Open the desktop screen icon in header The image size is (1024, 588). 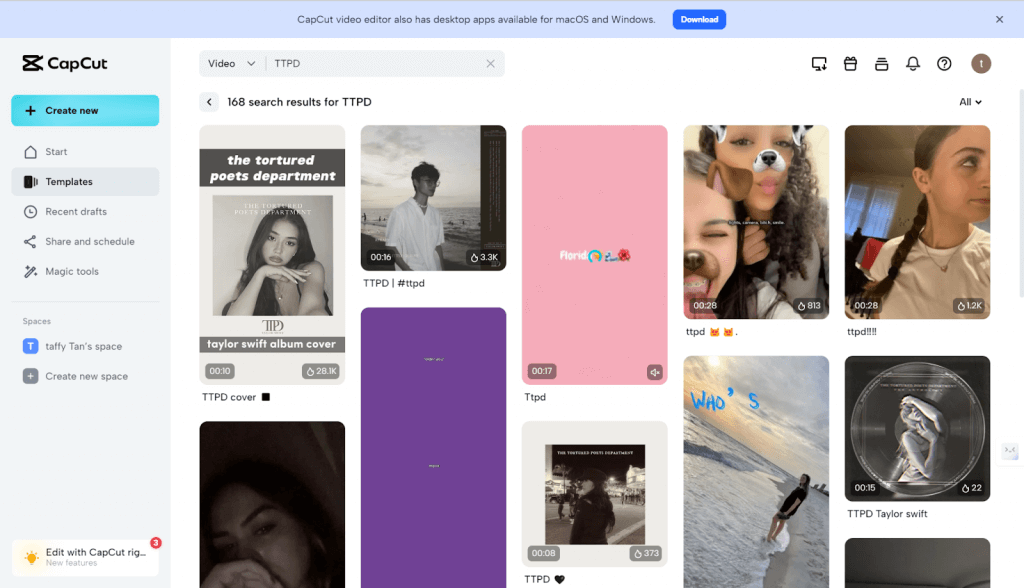819,64
